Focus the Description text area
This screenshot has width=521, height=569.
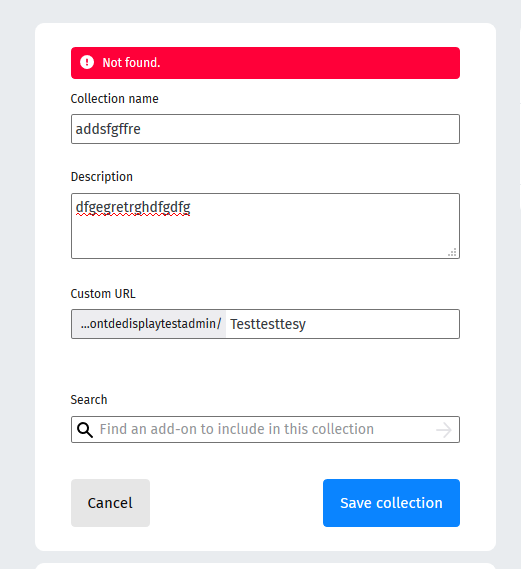coord(265,226)
